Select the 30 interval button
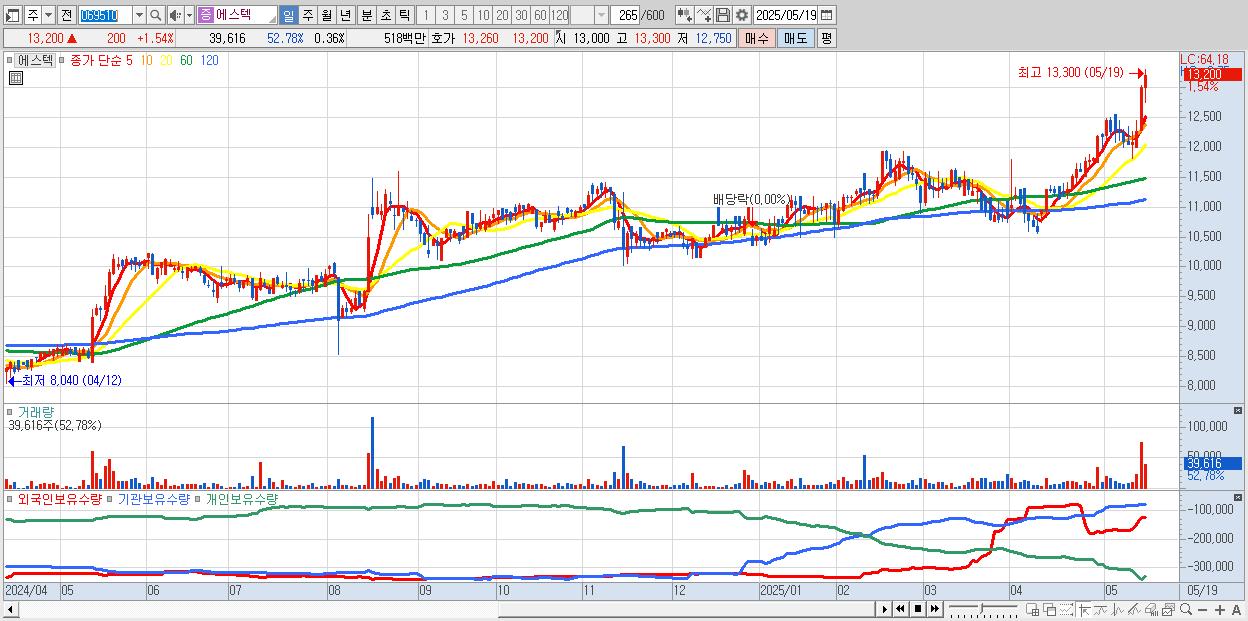Screen dimensions: 1248x621 pos(521,15)
